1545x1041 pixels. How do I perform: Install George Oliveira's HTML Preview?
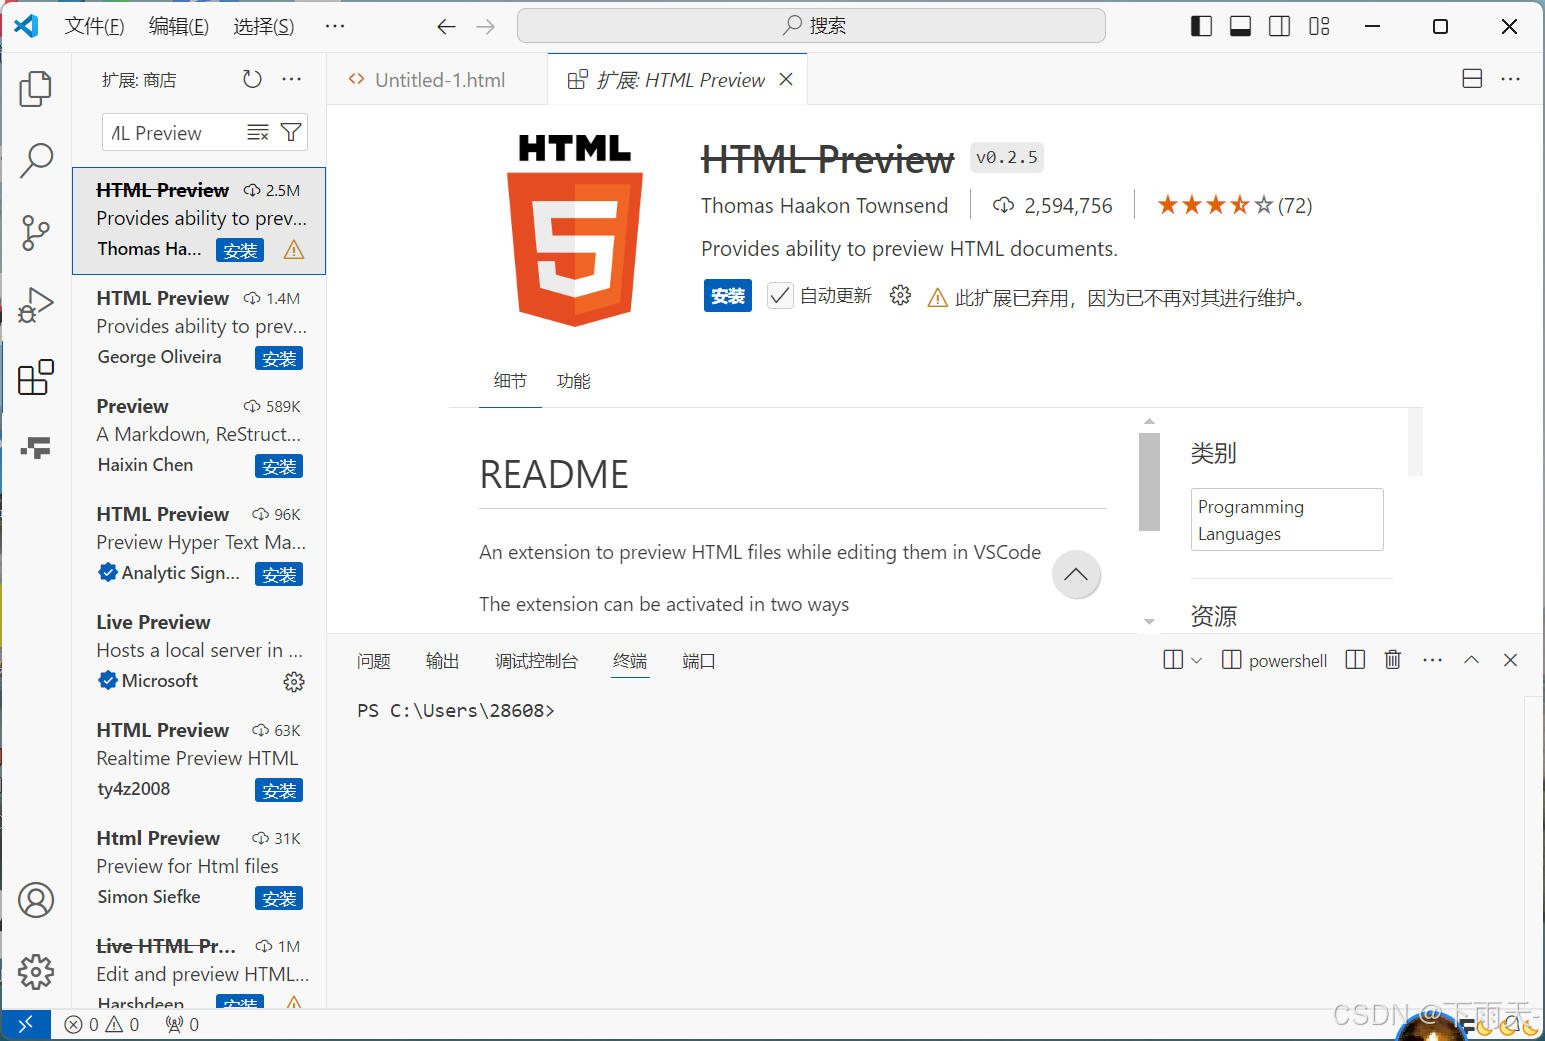click(x=279, y=358)
